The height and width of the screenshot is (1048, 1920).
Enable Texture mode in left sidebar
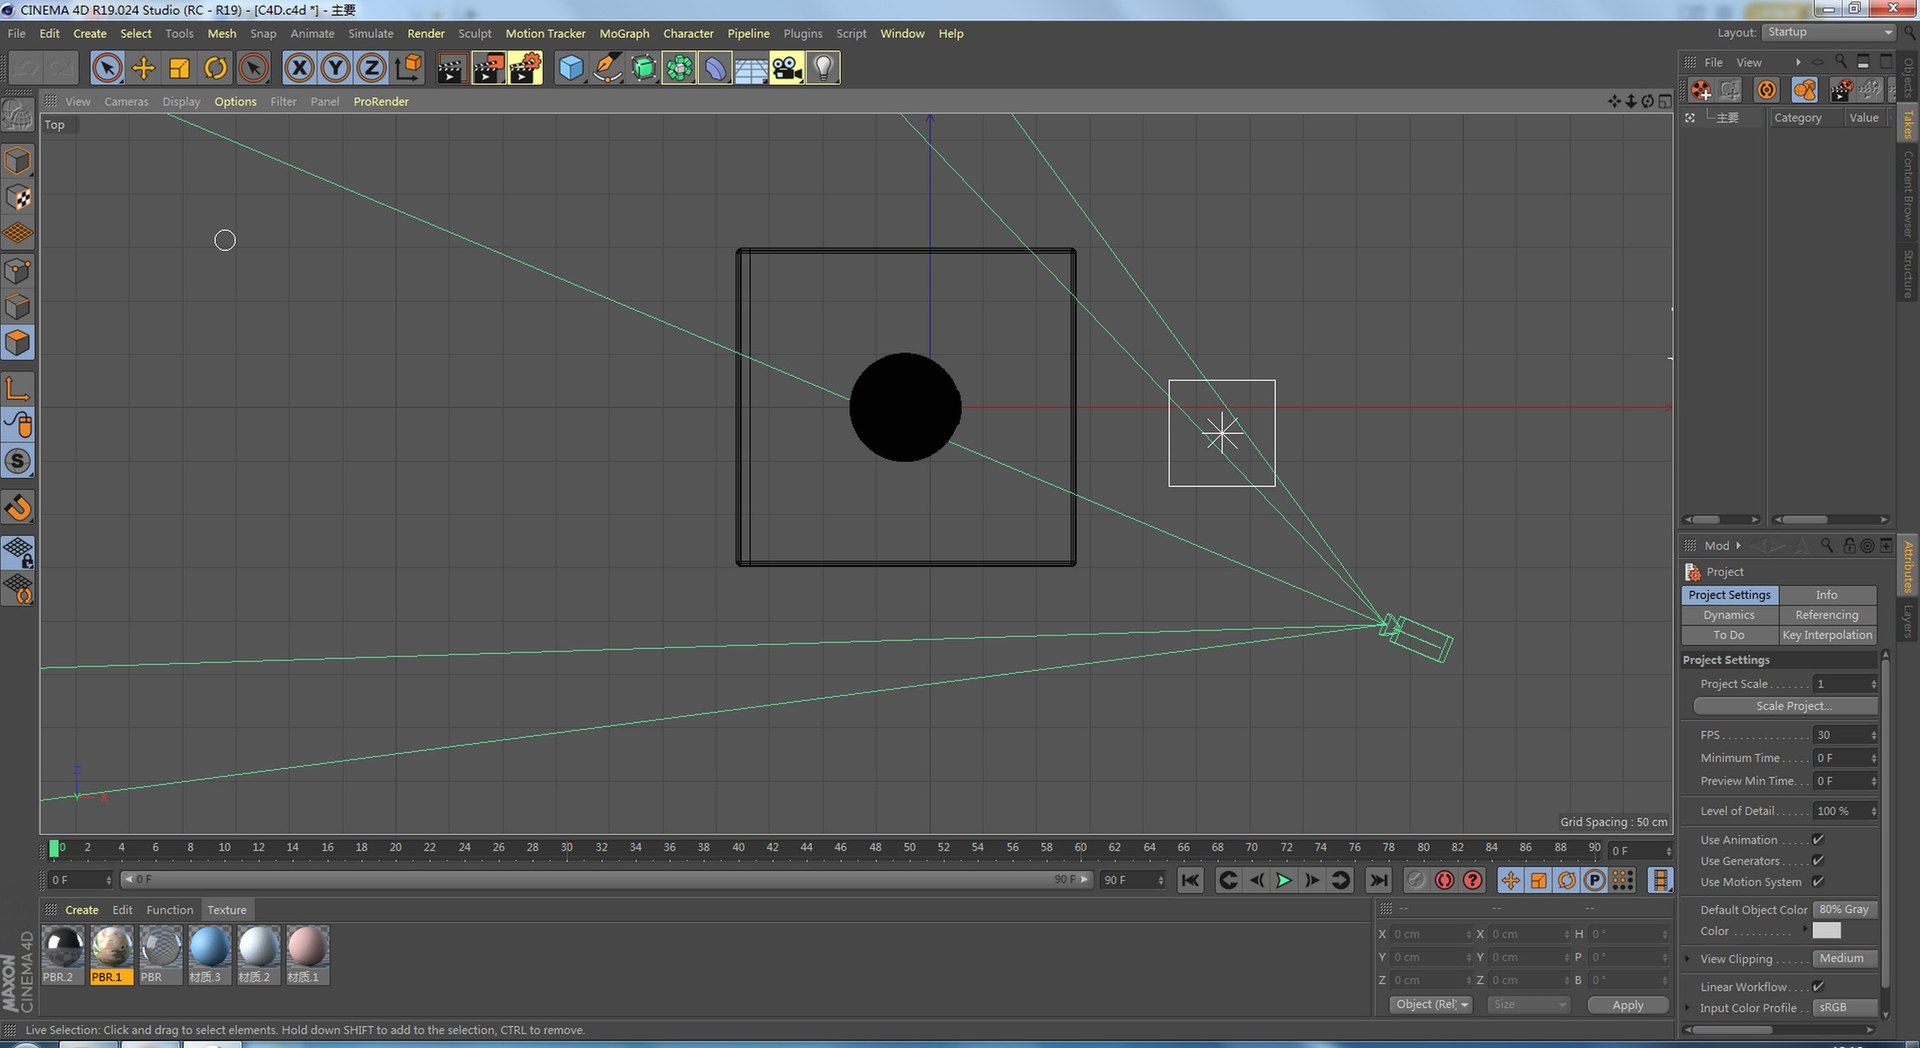tap(18, 197)
